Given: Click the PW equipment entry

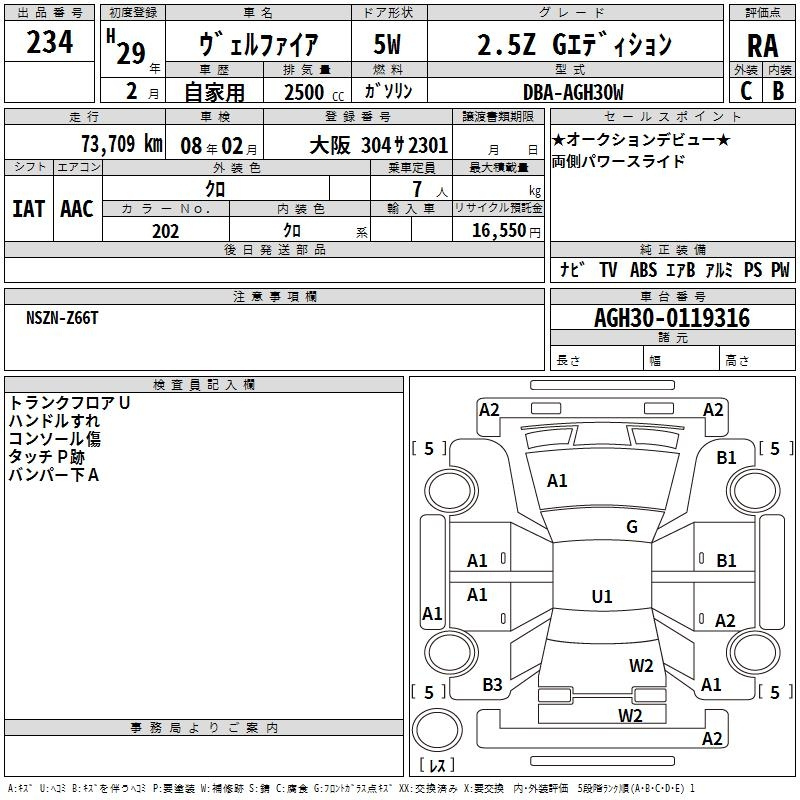Looking at the screenshot, I should tap(780, 269).
